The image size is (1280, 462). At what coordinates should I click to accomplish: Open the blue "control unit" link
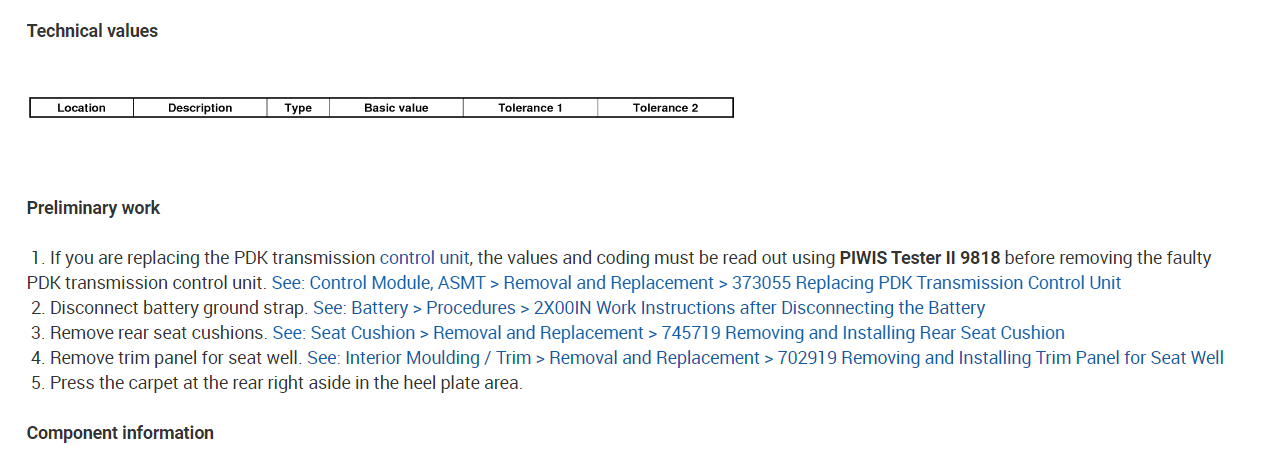click(424, 258)
